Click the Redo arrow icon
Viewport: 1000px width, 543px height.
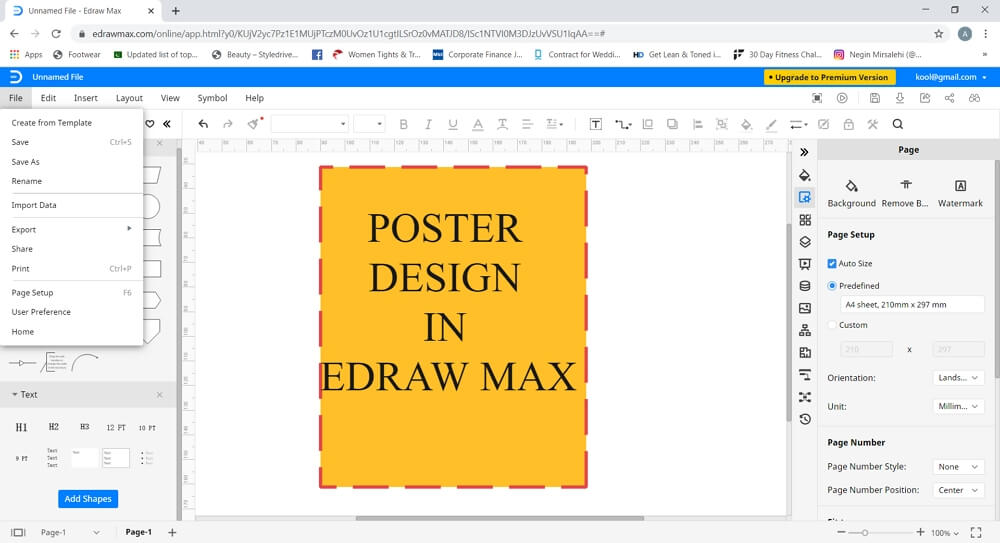[228, 124]
